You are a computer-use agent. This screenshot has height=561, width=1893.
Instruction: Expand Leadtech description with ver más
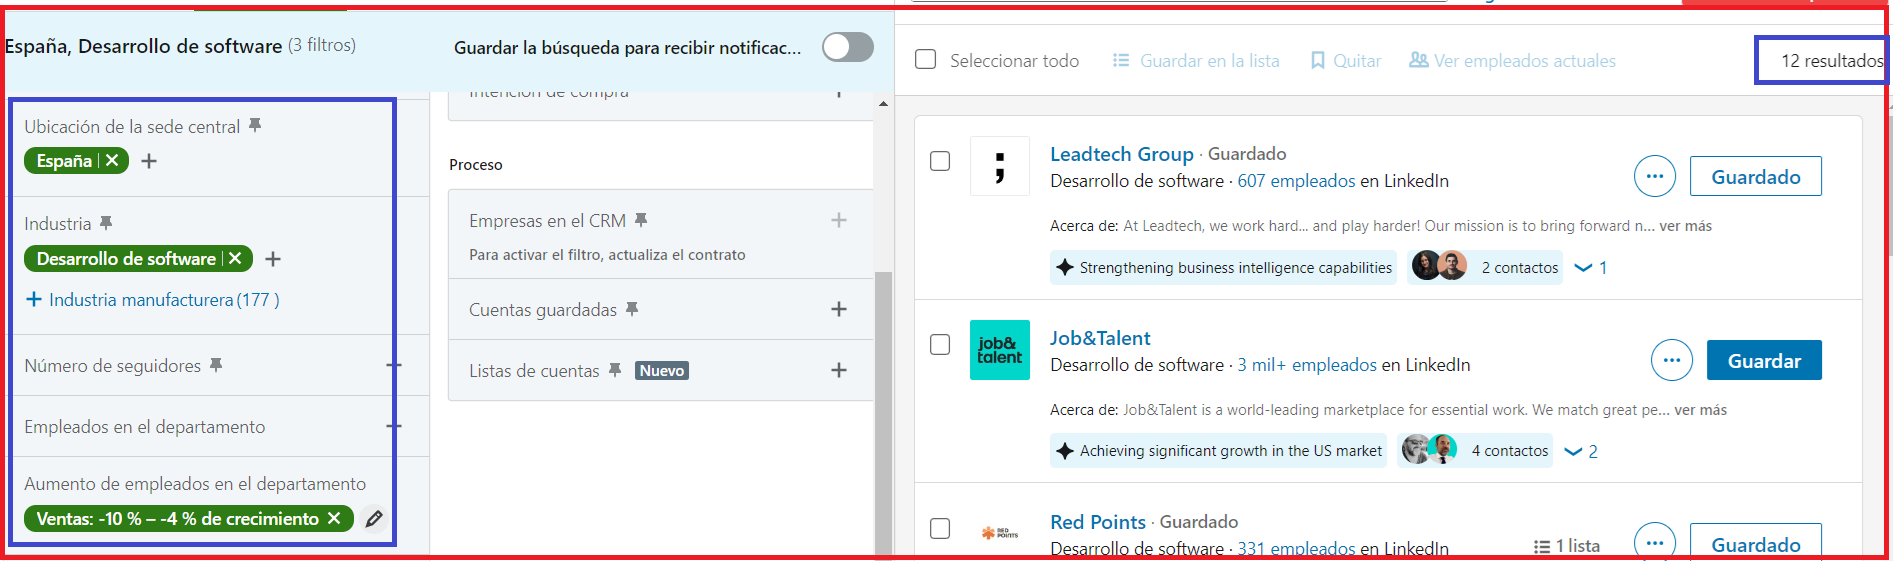[1686, 226]
